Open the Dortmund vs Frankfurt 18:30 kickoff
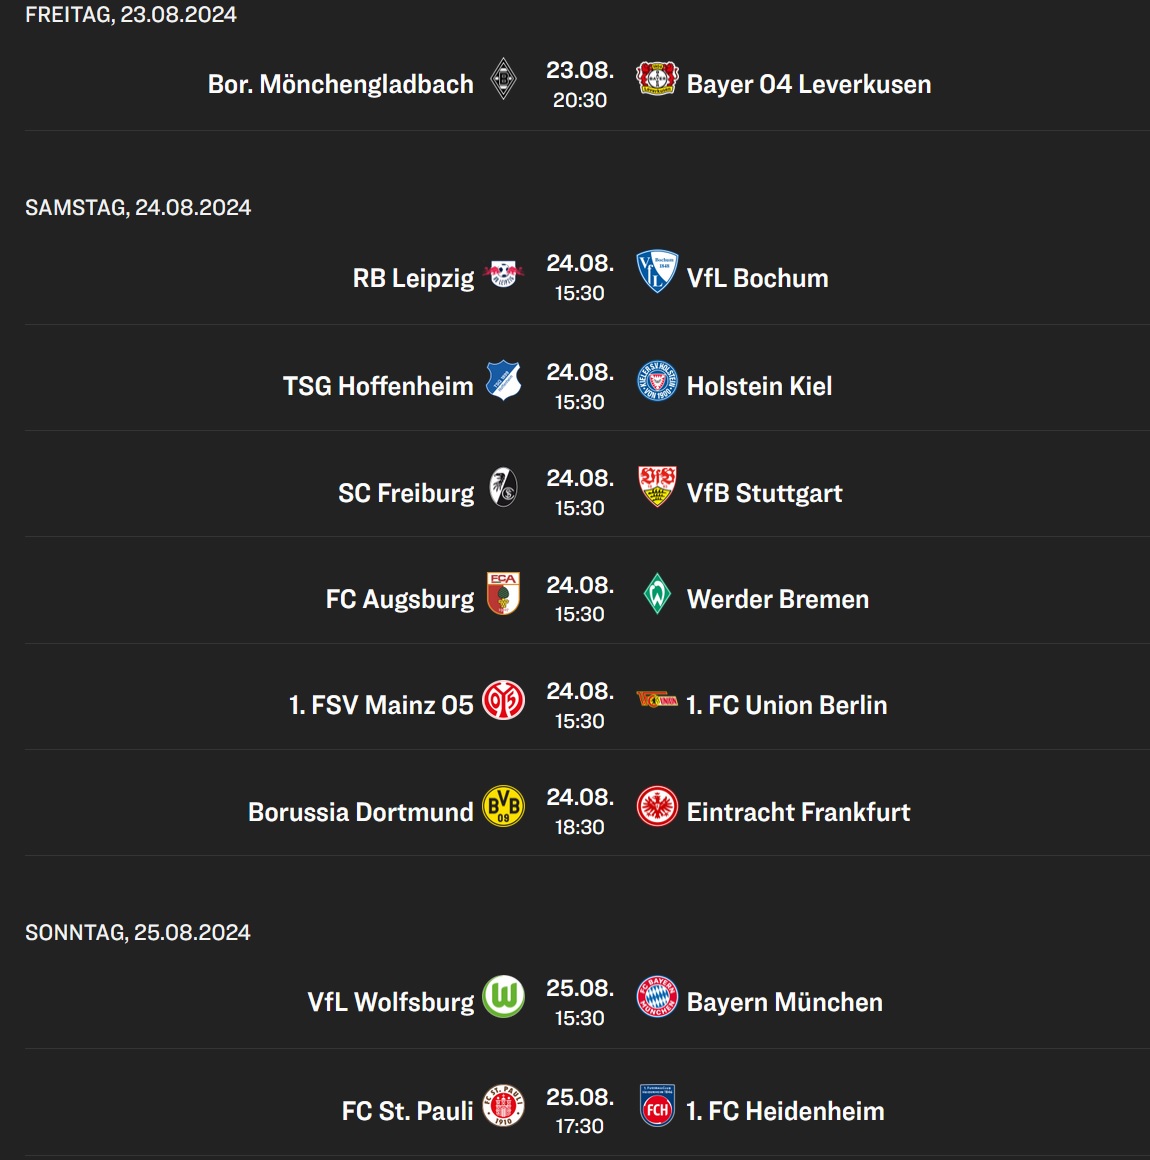This screenshot has height=1160, width=1150. (x=580, y=812)
